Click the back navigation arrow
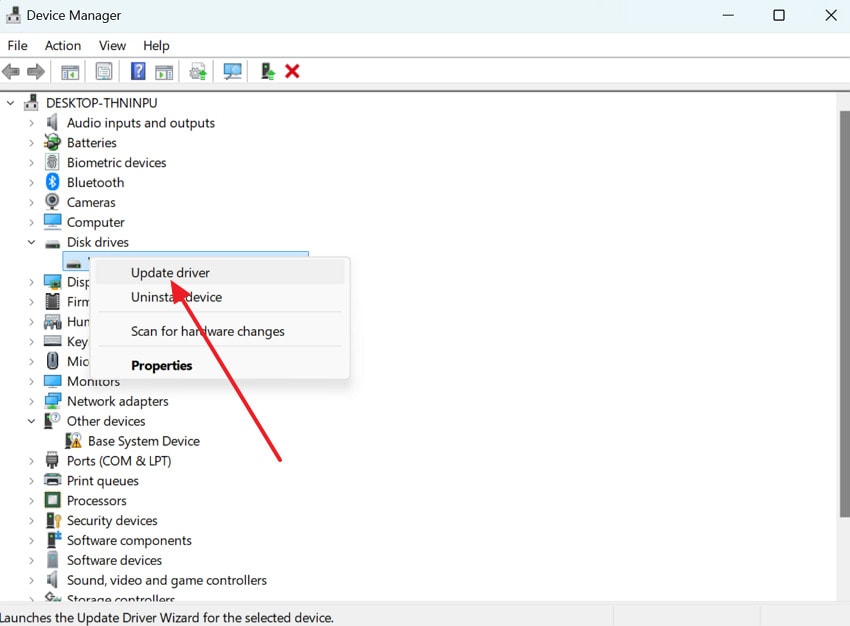 tap(11, 71)
